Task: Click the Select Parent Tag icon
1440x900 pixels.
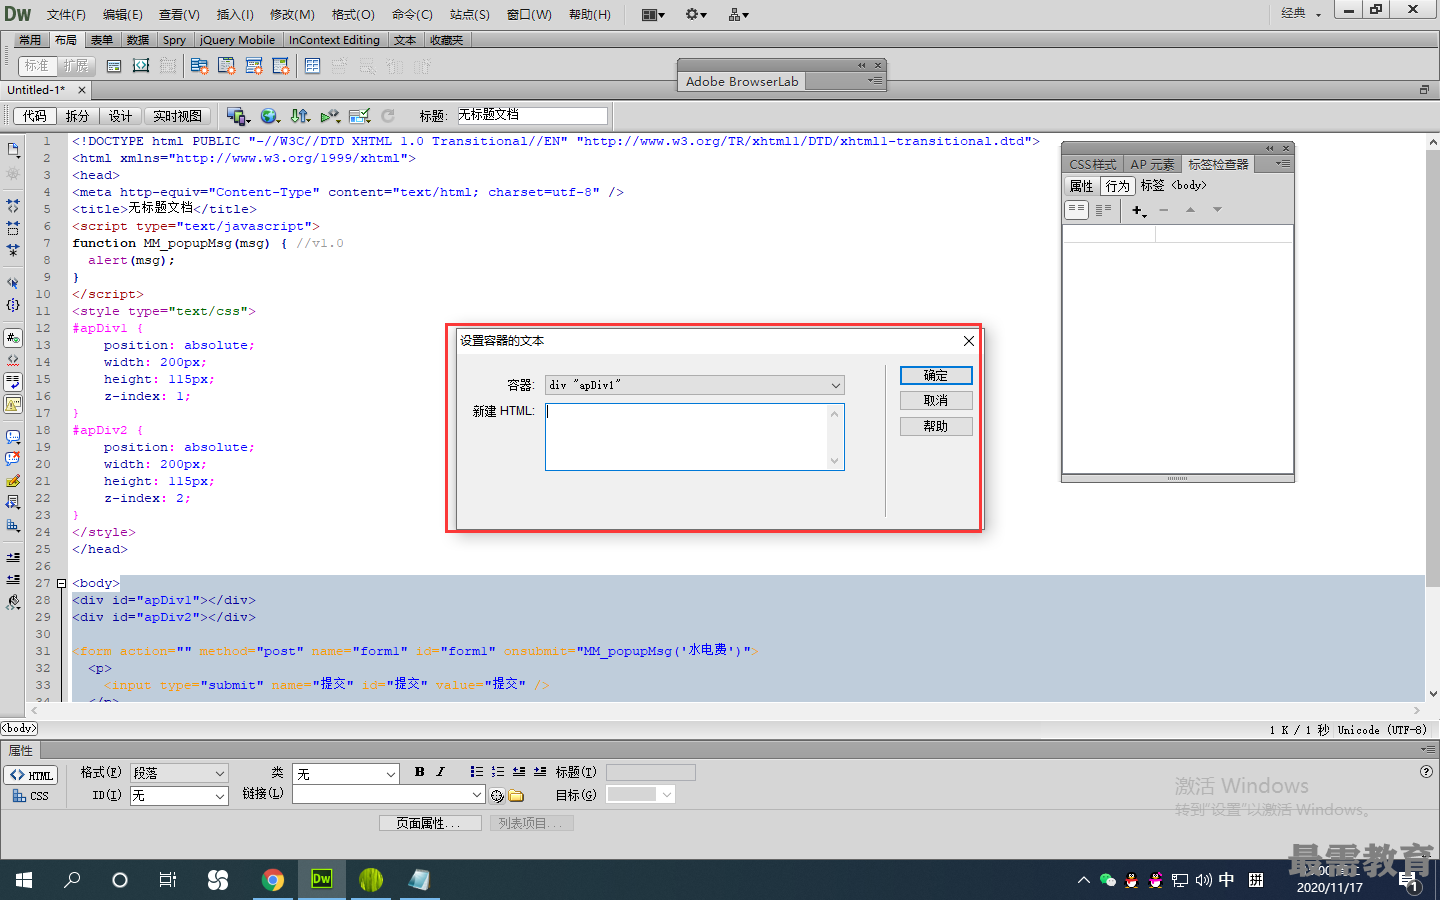Action: point(13,283)
